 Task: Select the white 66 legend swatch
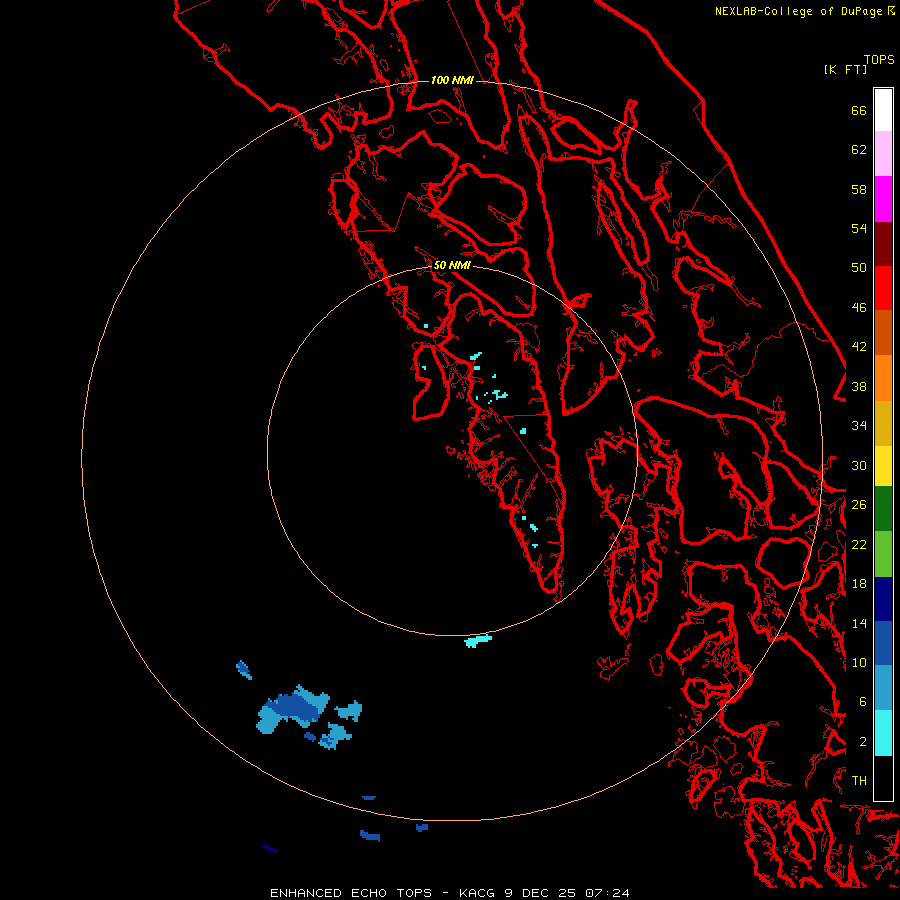[x=883, y=110]
